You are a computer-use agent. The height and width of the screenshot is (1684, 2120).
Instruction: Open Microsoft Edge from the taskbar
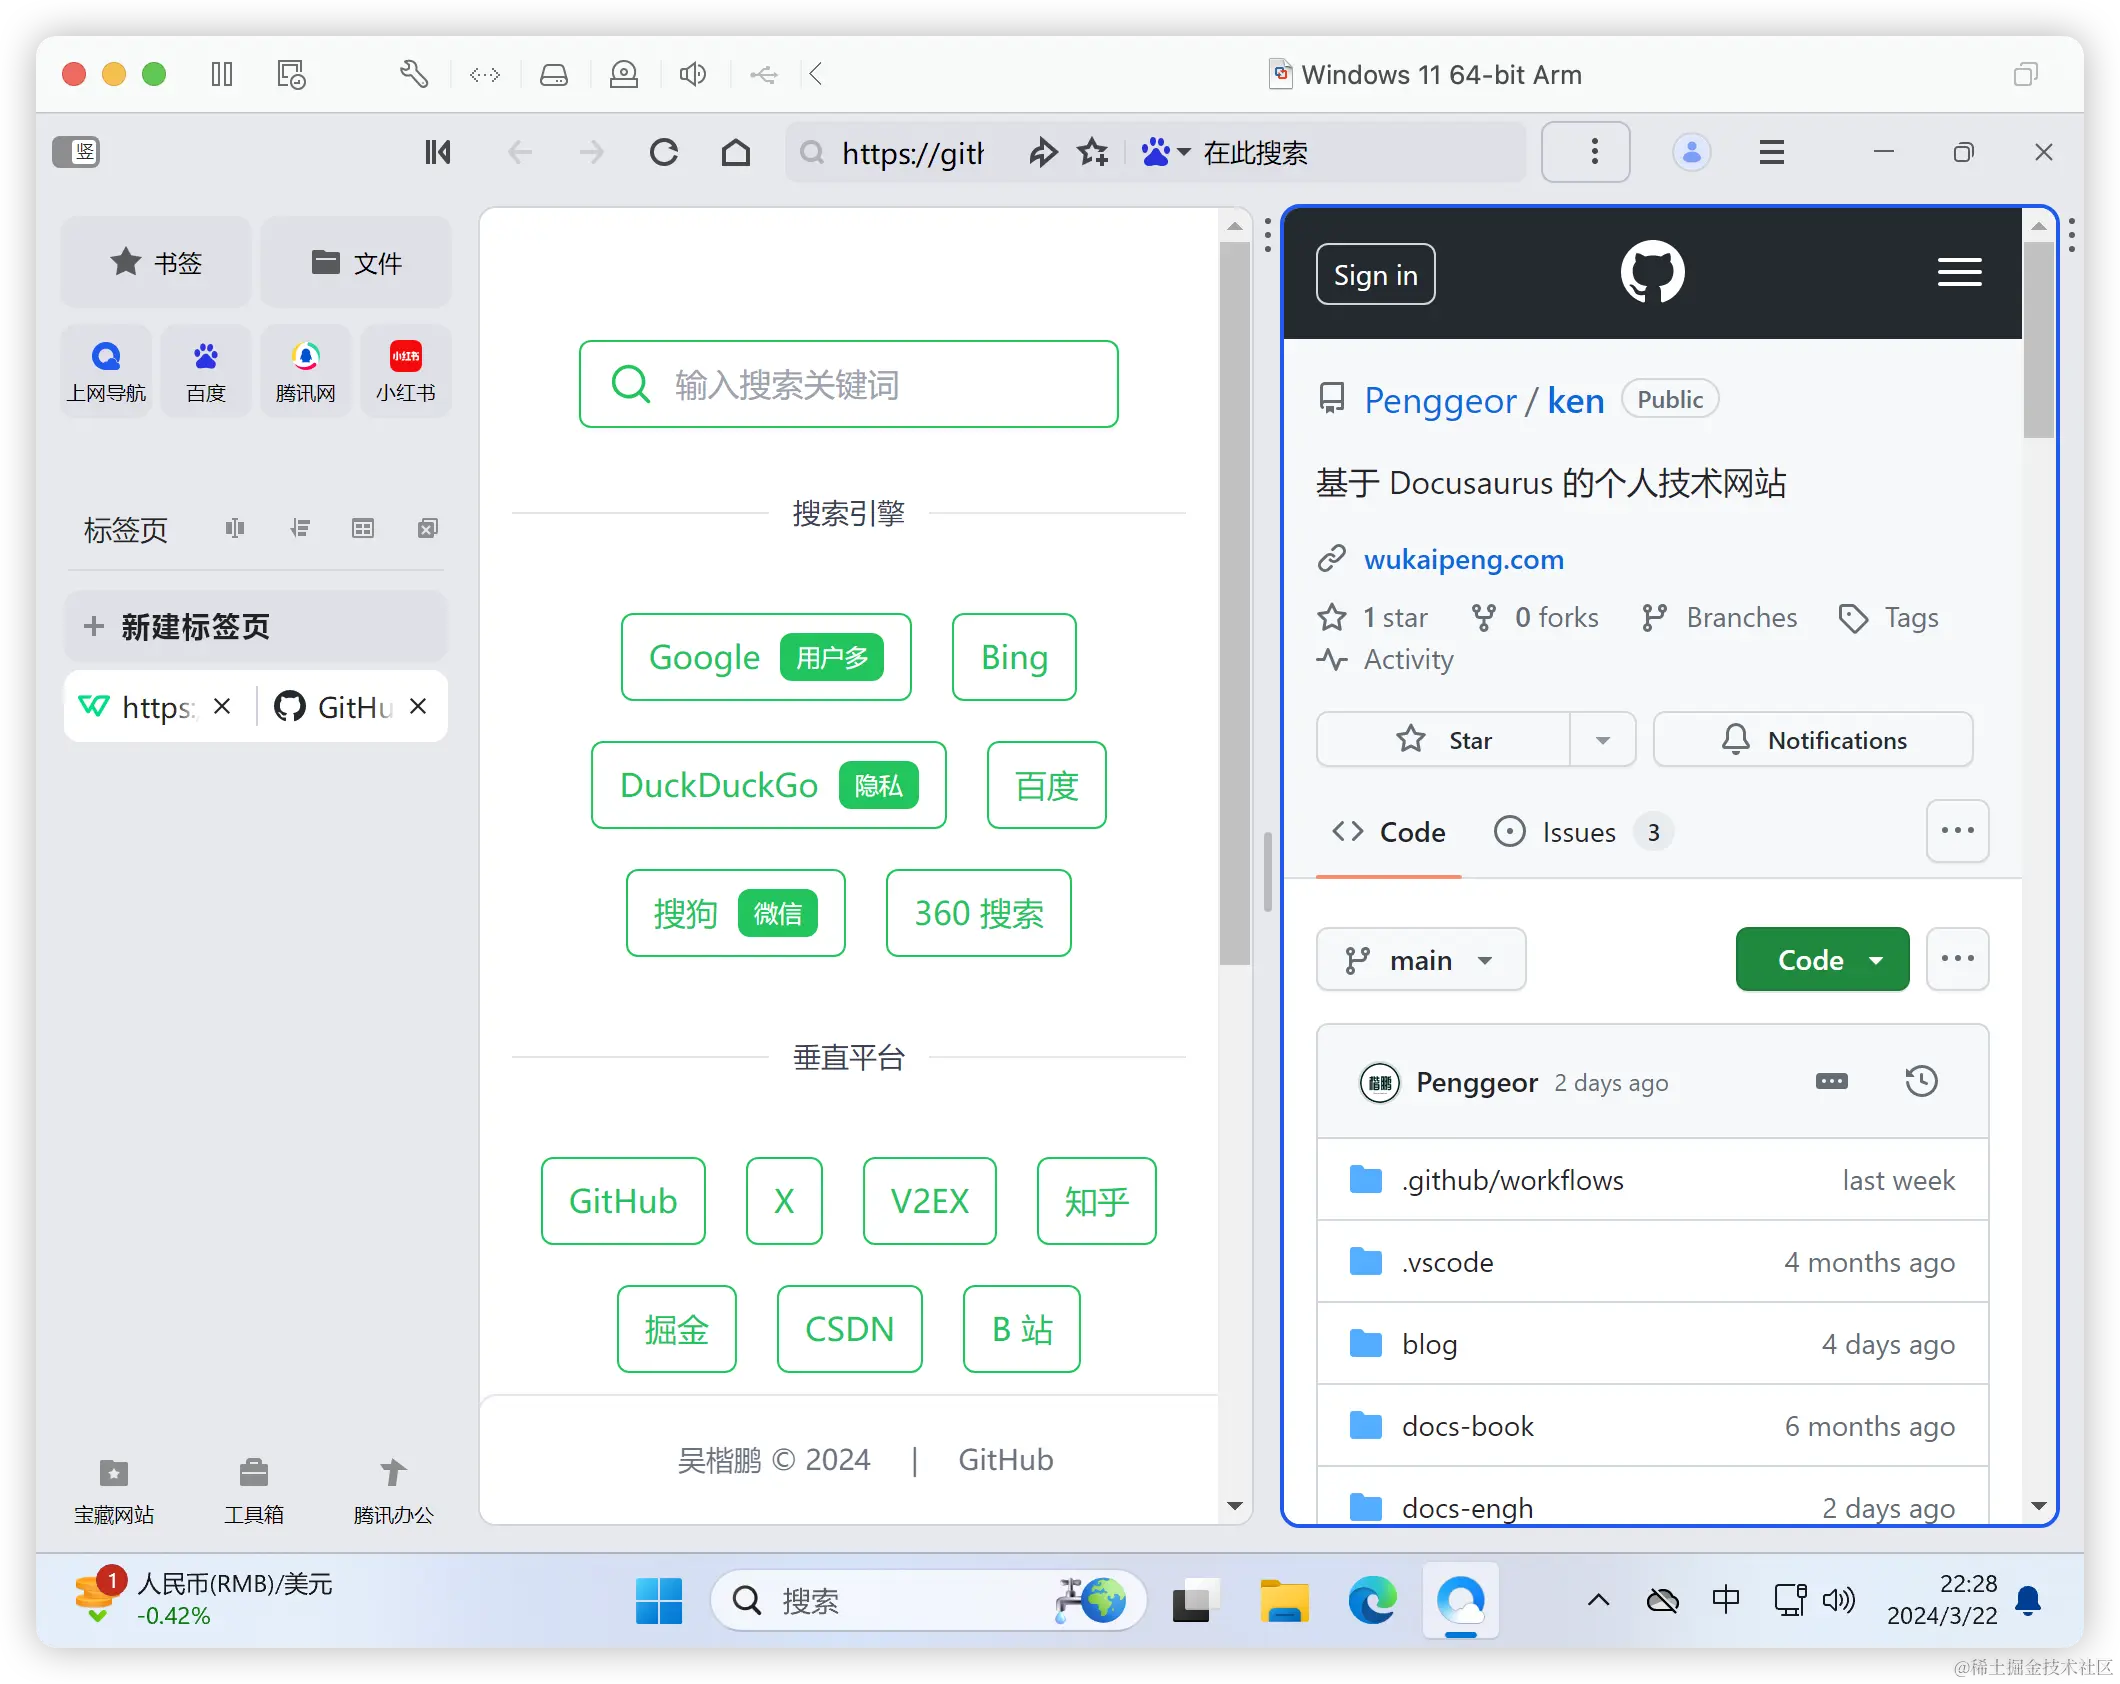click(1372, 1600)
